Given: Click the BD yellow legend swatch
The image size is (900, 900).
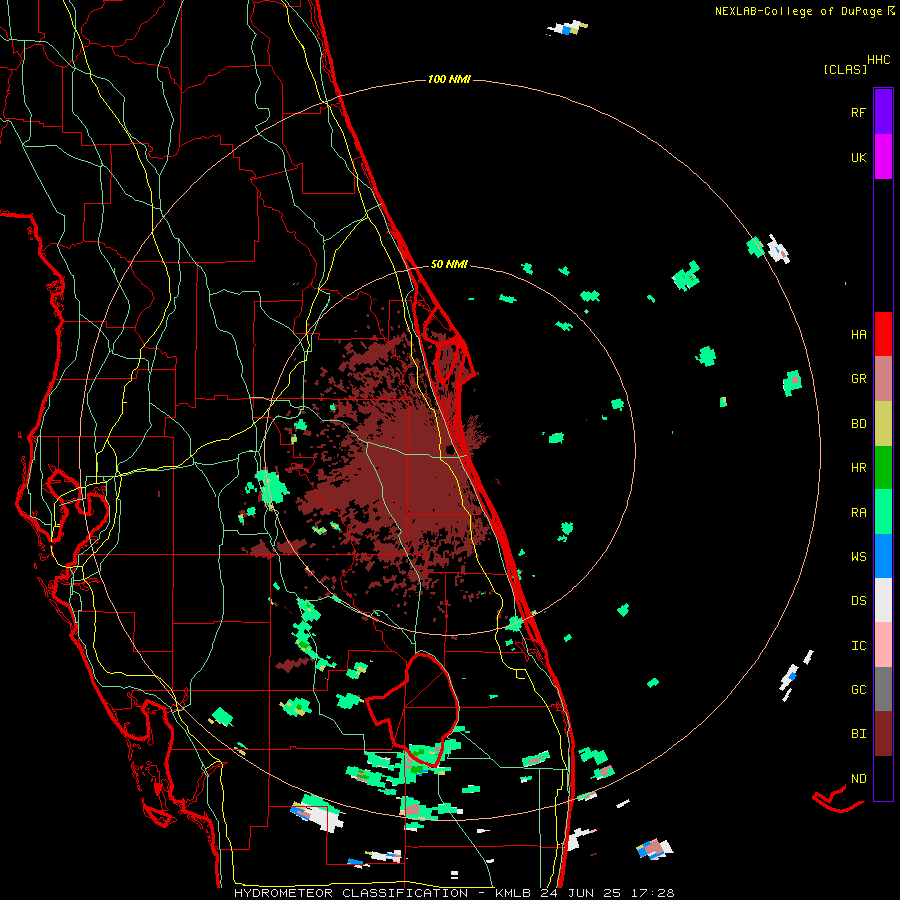Looking at the screenshot, I should (883, 424).
